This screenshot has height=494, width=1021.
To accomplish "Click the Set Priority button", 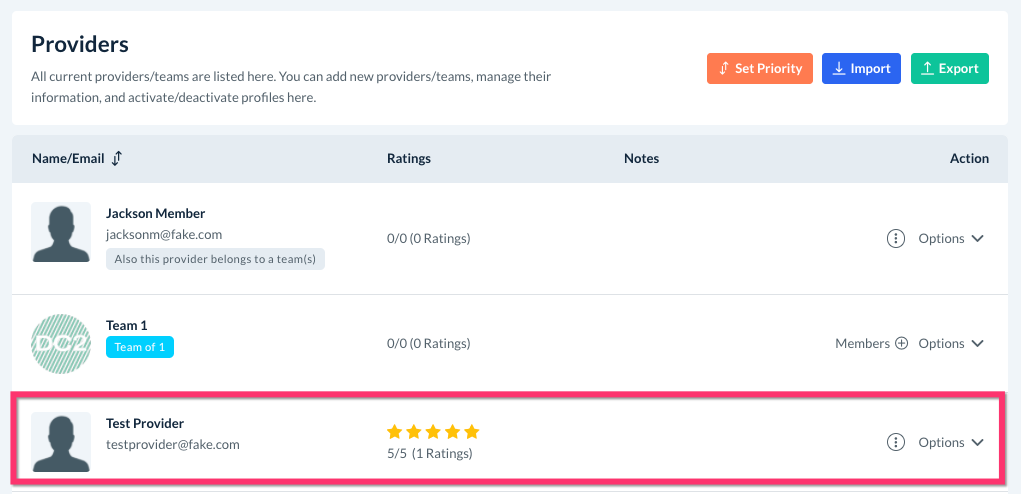I will pyautogui.click(x=760, y=68).
